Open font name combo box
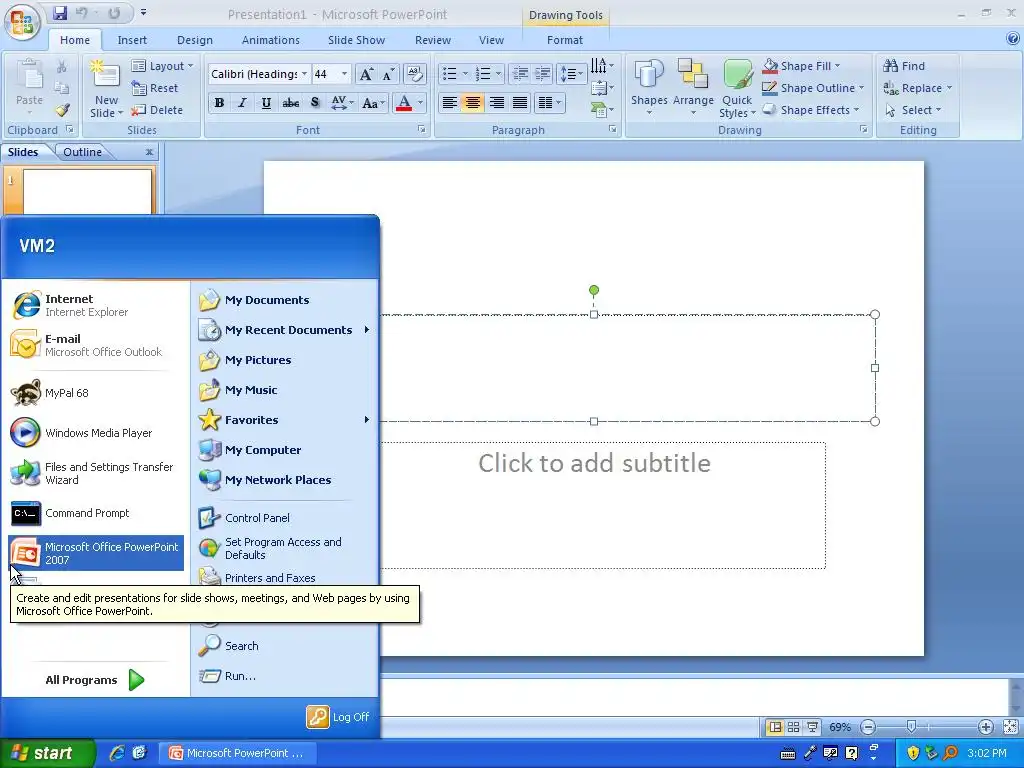 click(259, 74)
